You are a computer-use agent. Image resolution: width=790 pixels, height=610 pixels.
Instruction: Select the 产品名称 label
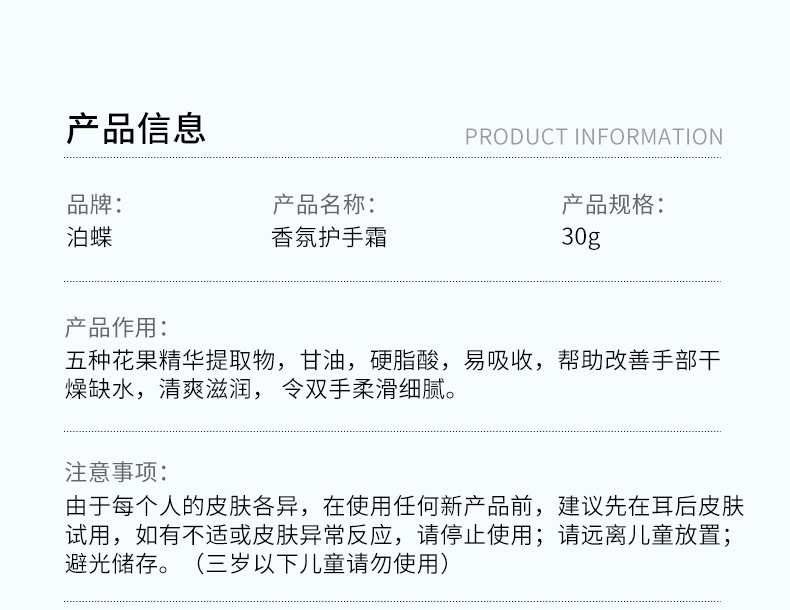tap(323, 206)
